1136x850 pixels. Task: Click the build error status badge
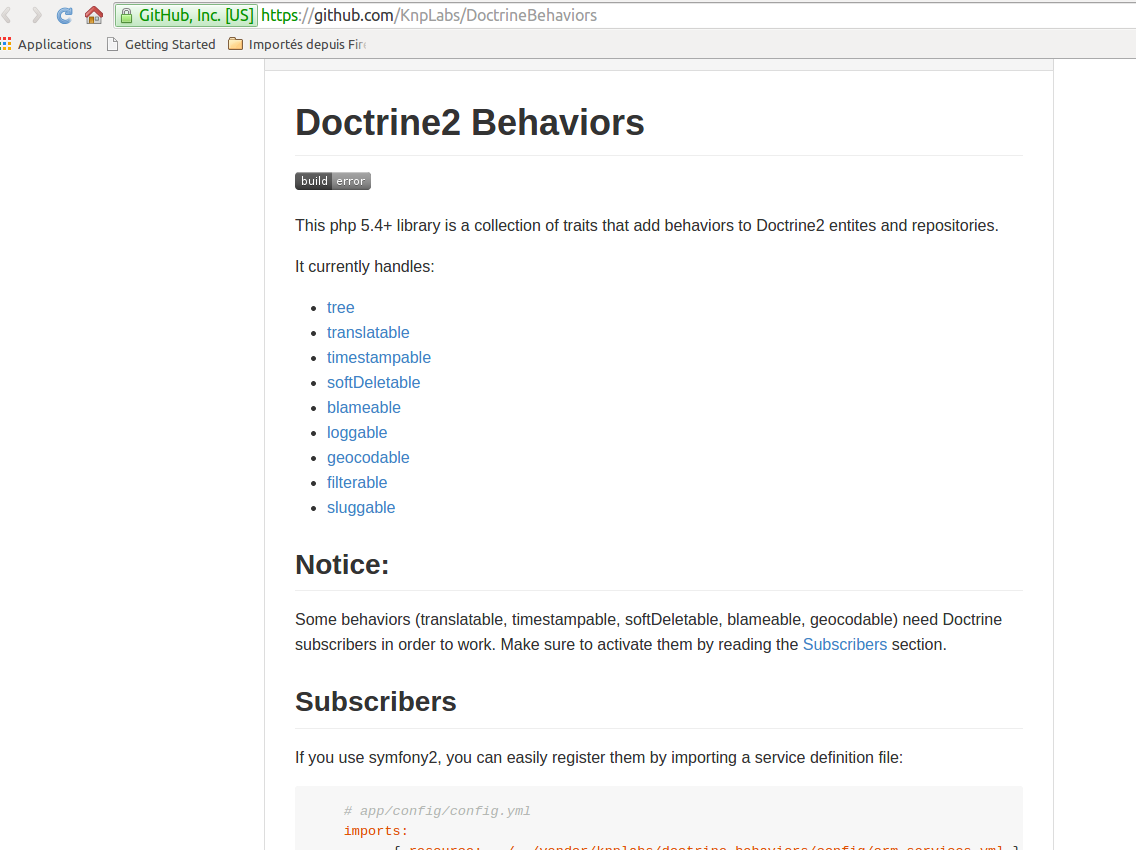pyautogui.click(x=333, y=181)
